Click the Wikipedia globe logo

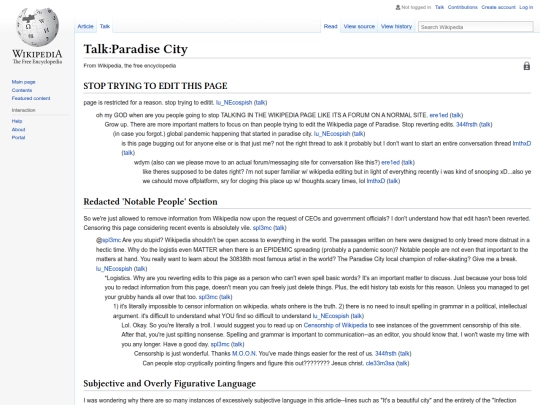pyautogui.click(x=38, y=27)
